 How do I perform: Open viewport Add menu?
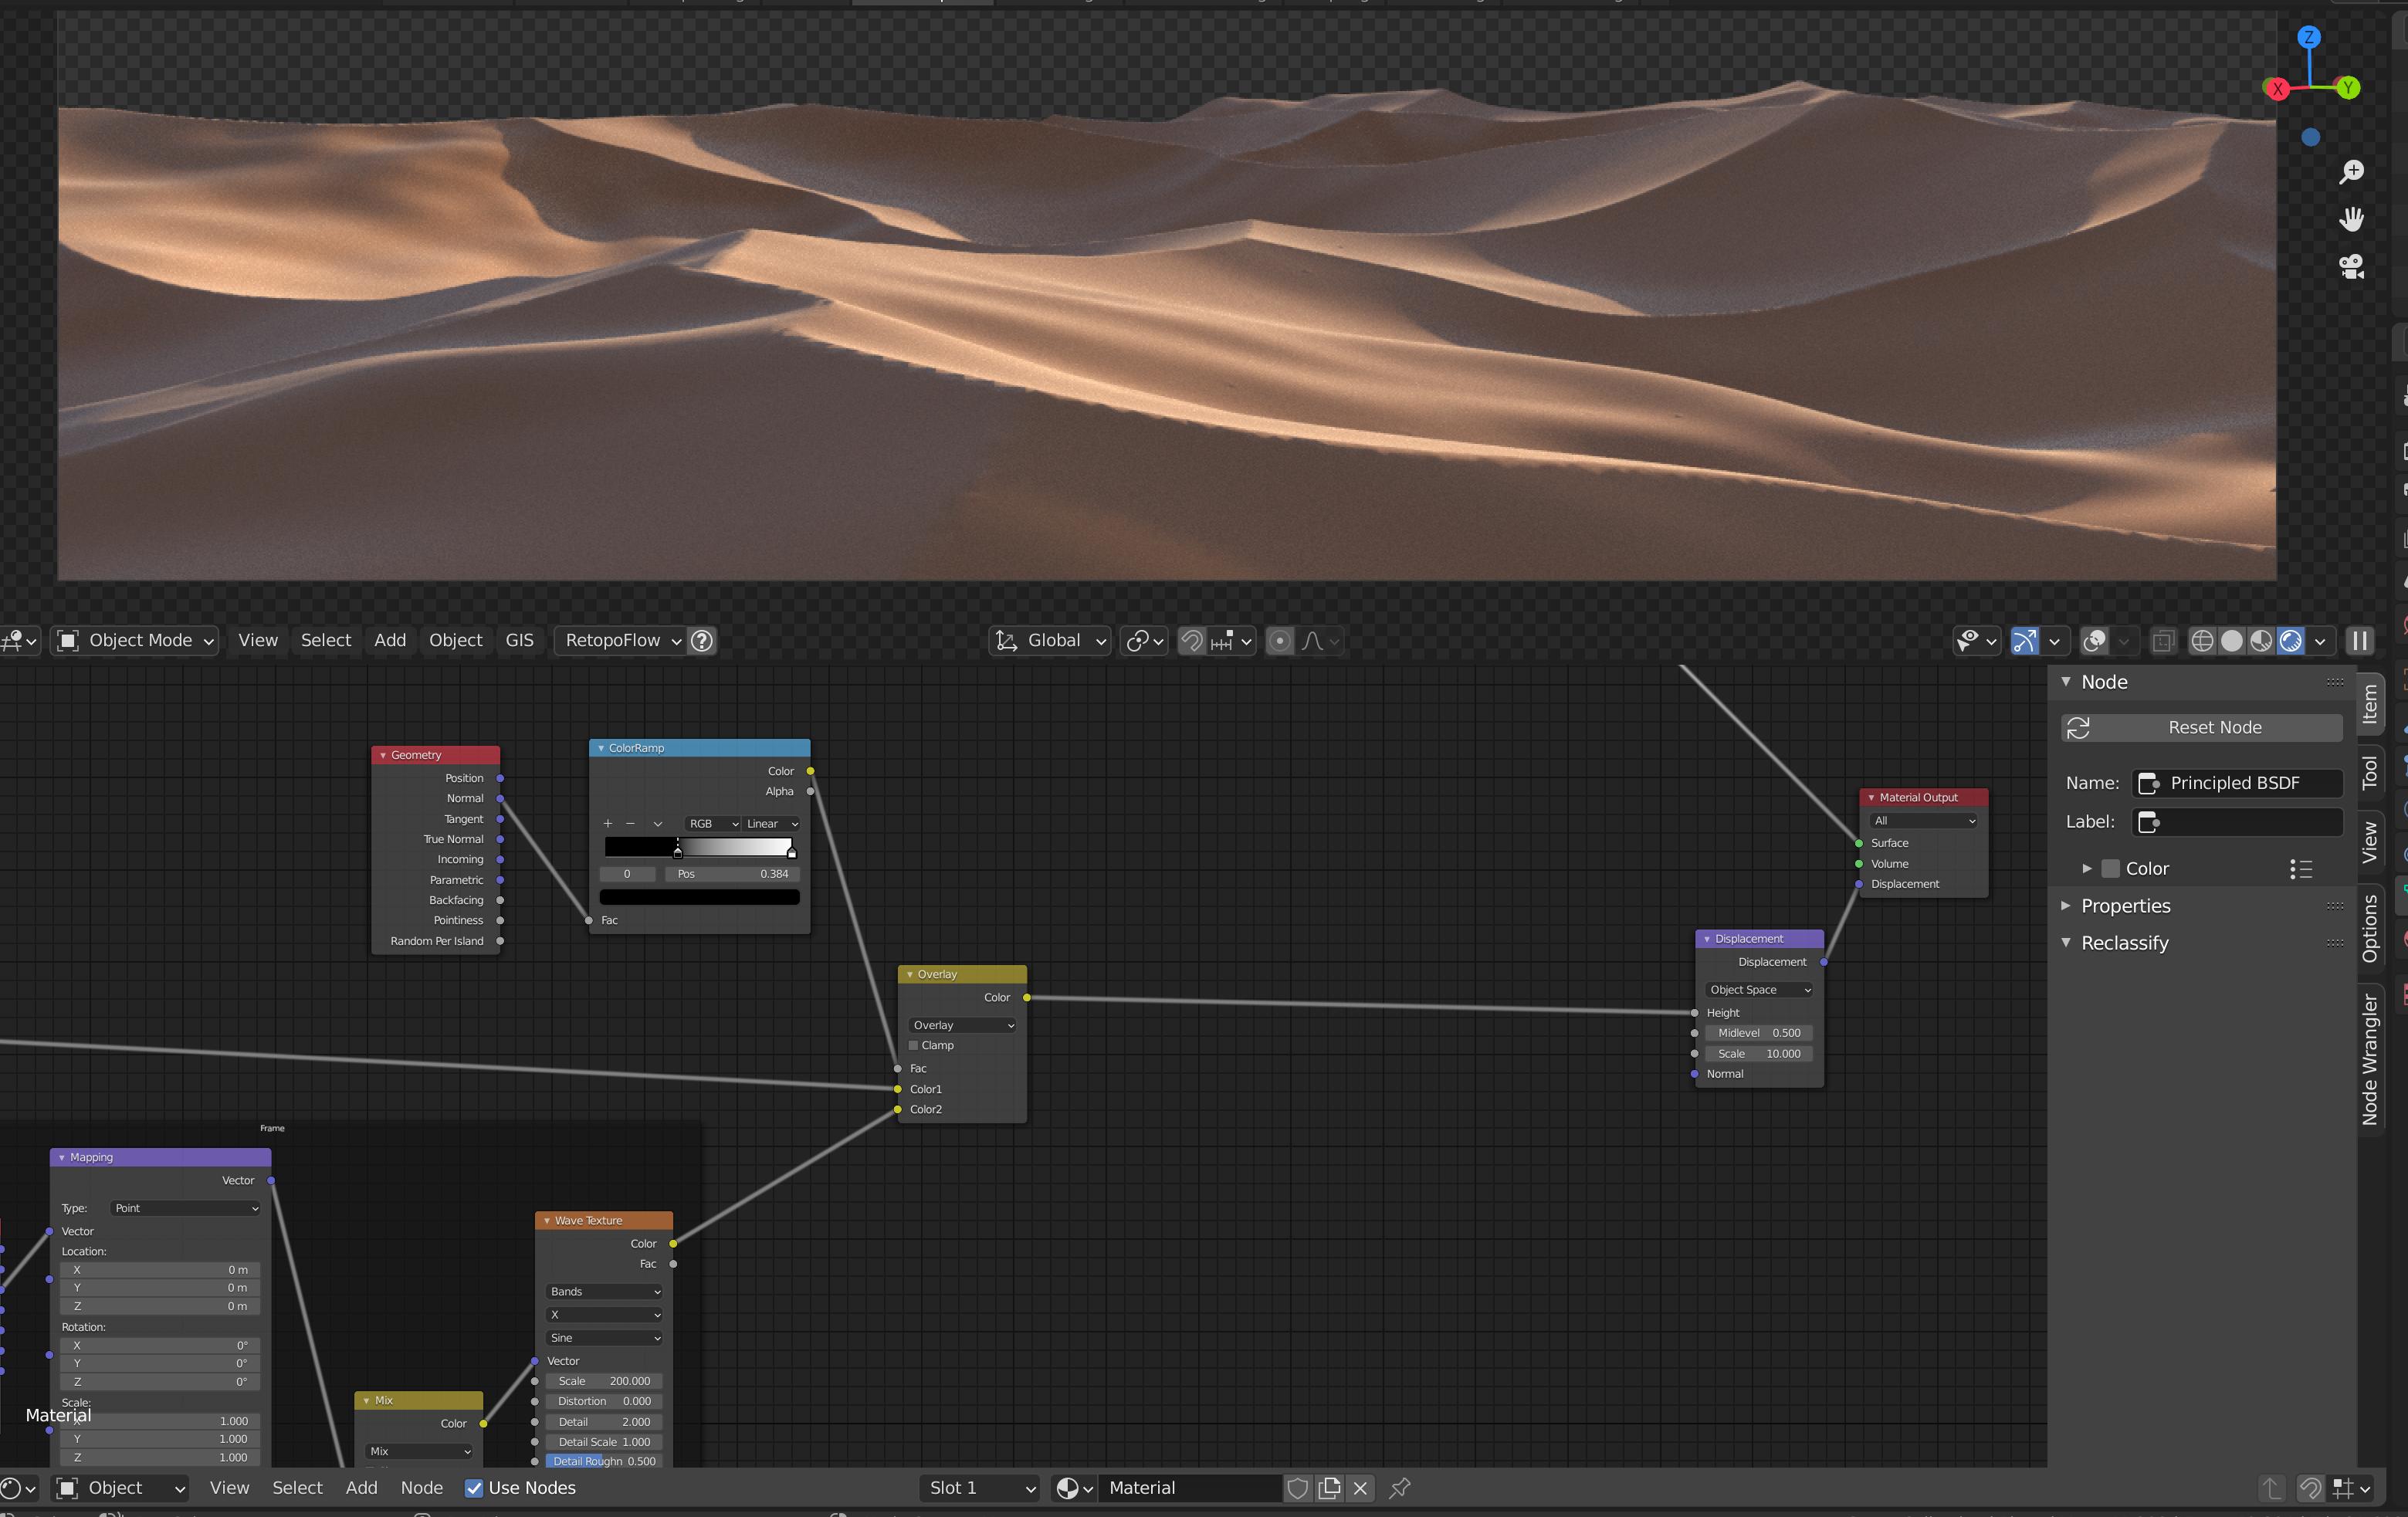(390, 641)
